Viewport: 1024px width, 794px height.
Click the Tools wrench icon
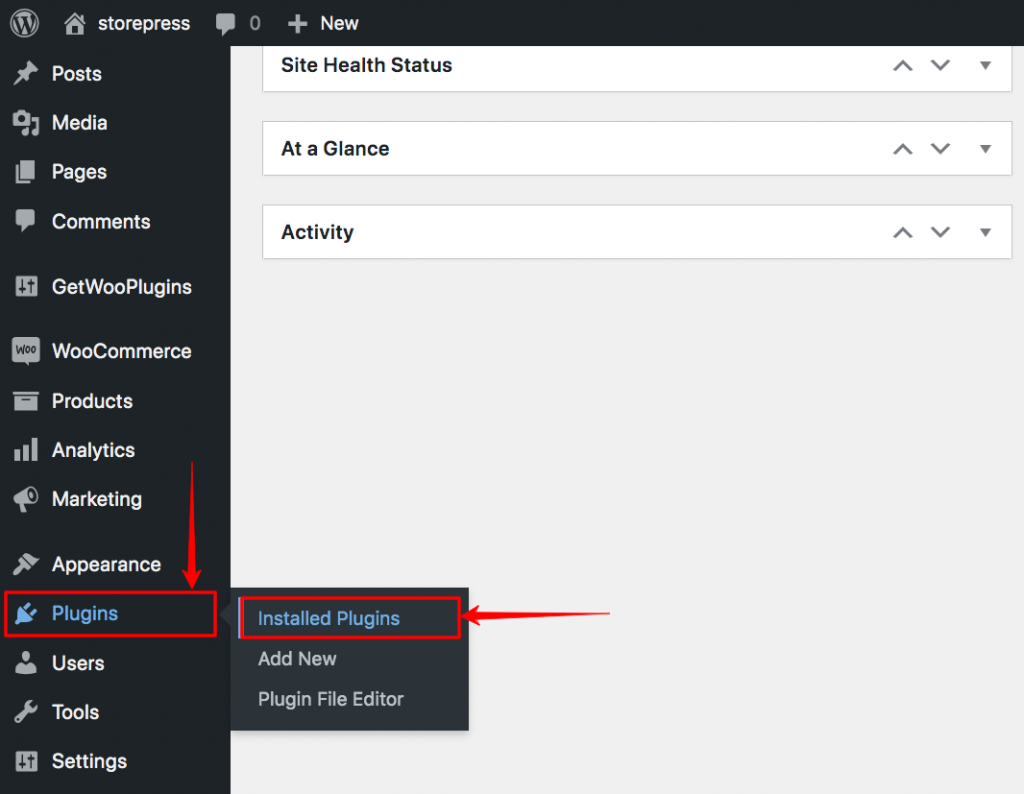coord(26,712)
